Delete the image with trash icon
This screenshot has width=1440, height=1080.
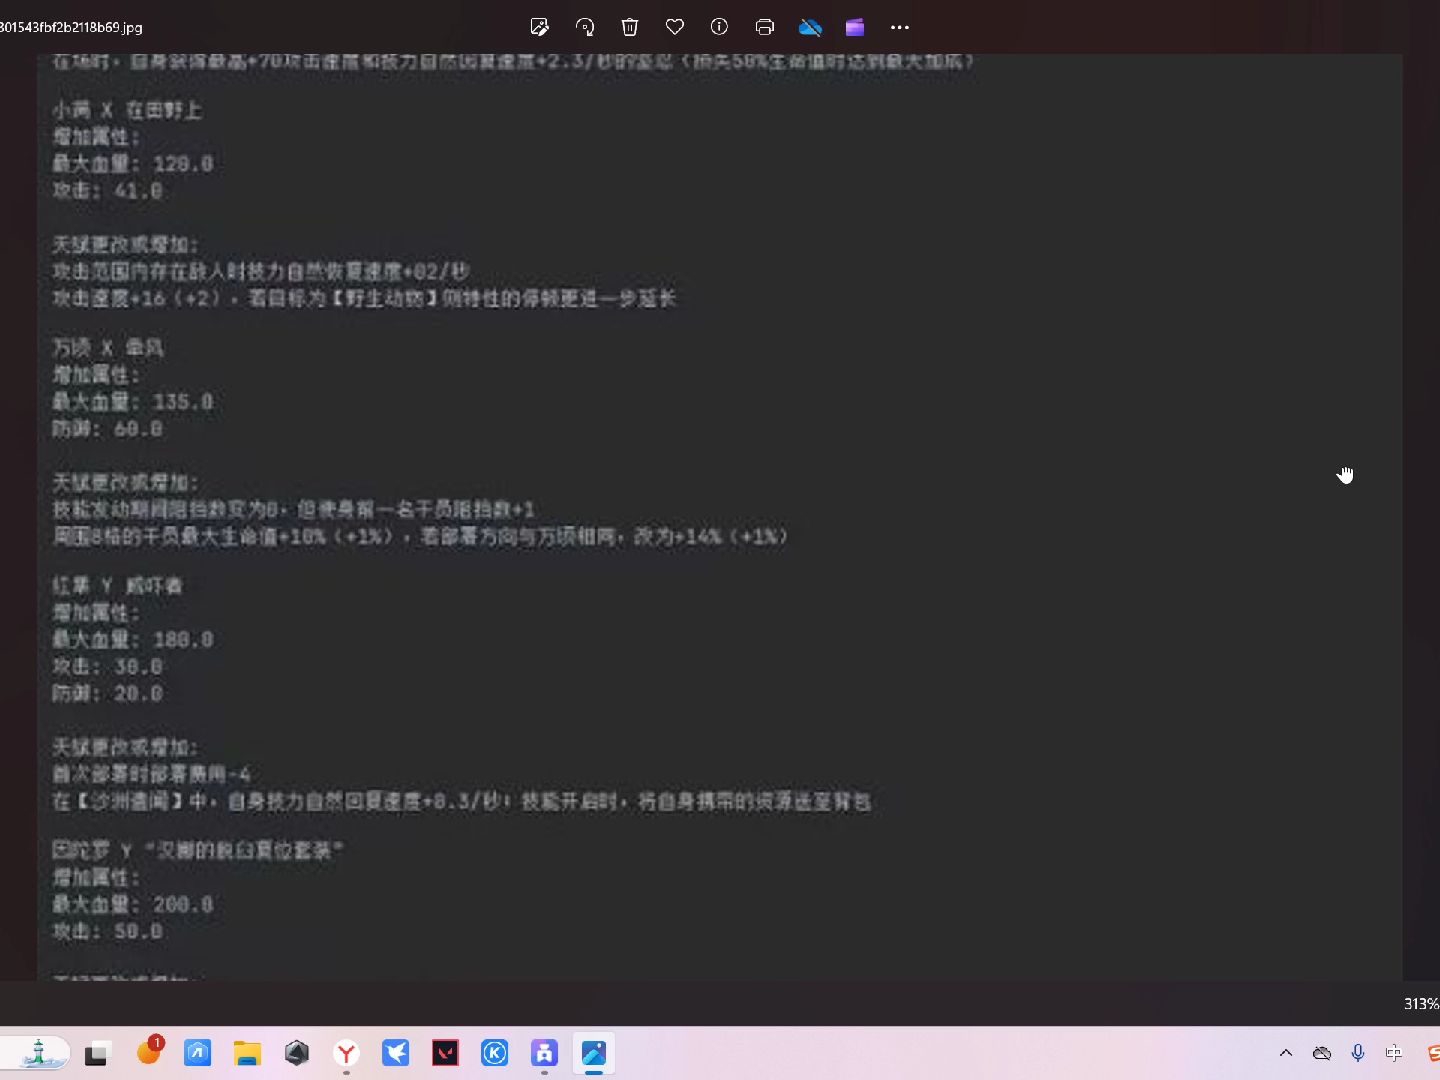point(630,27)
